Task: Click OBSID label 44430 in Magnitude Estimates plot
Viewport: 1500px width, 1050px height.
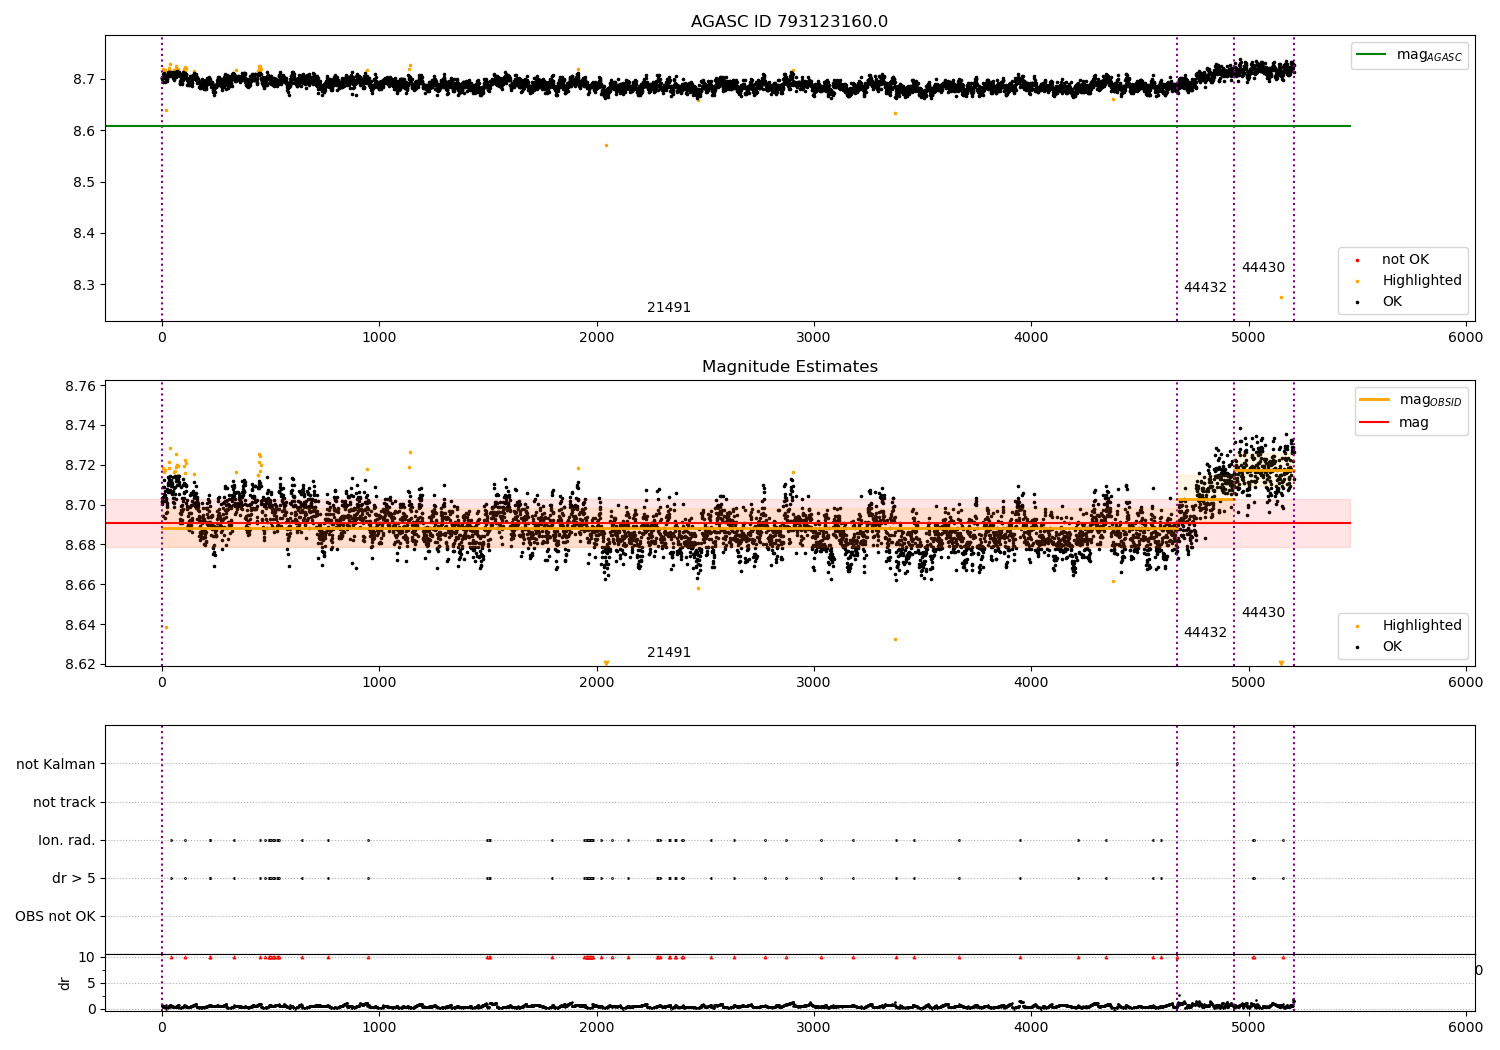Action: coord(1263,613)
